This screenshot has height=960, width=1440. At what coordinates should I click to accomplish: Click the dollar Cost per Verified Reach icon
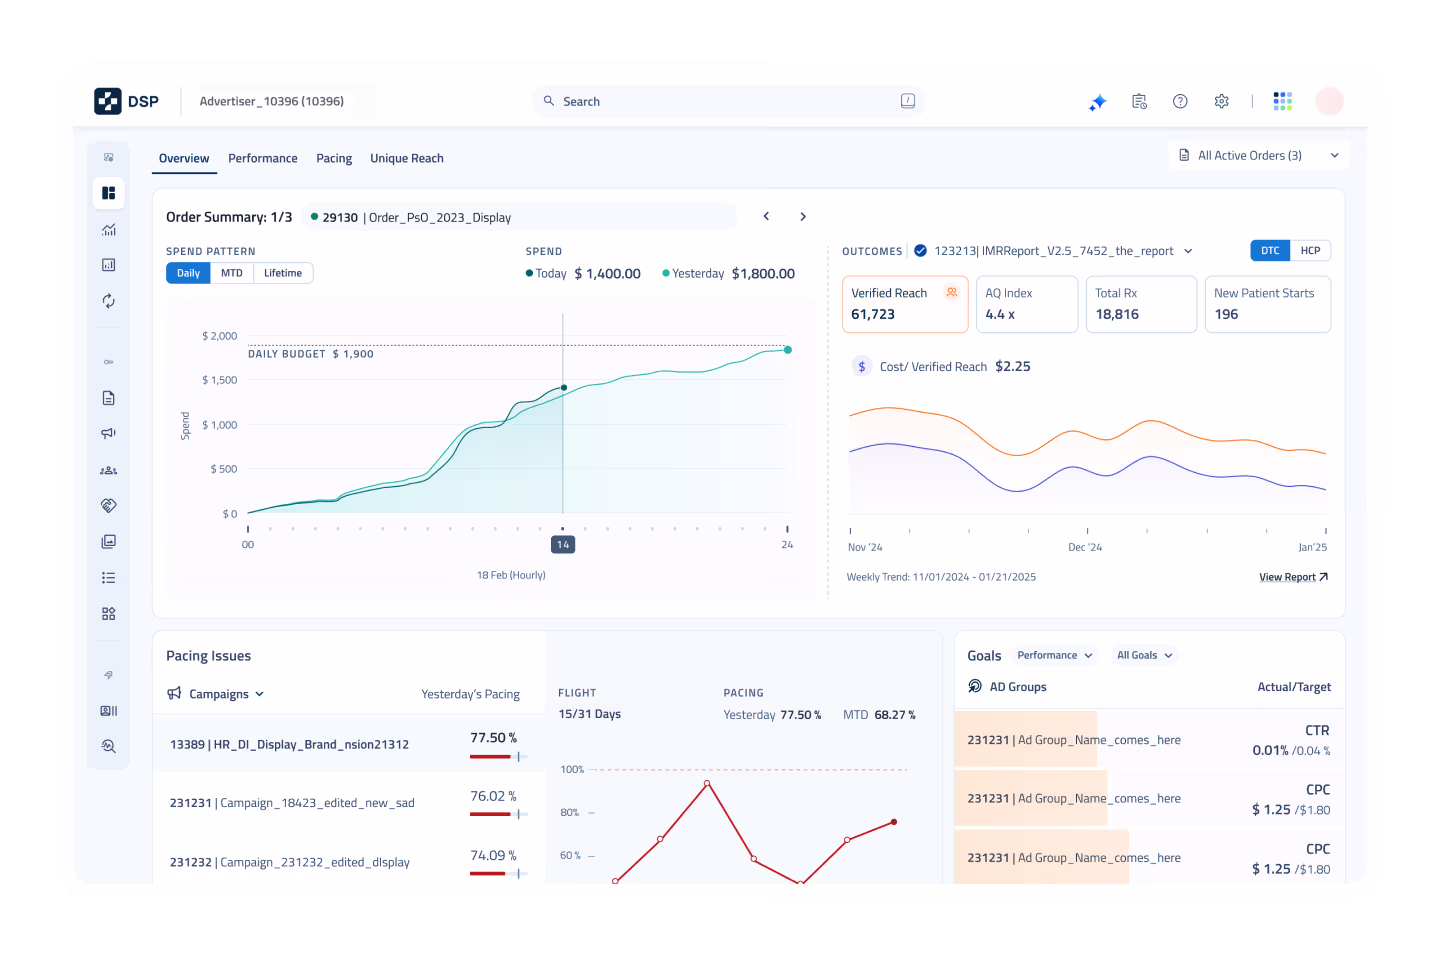point(862,367)
